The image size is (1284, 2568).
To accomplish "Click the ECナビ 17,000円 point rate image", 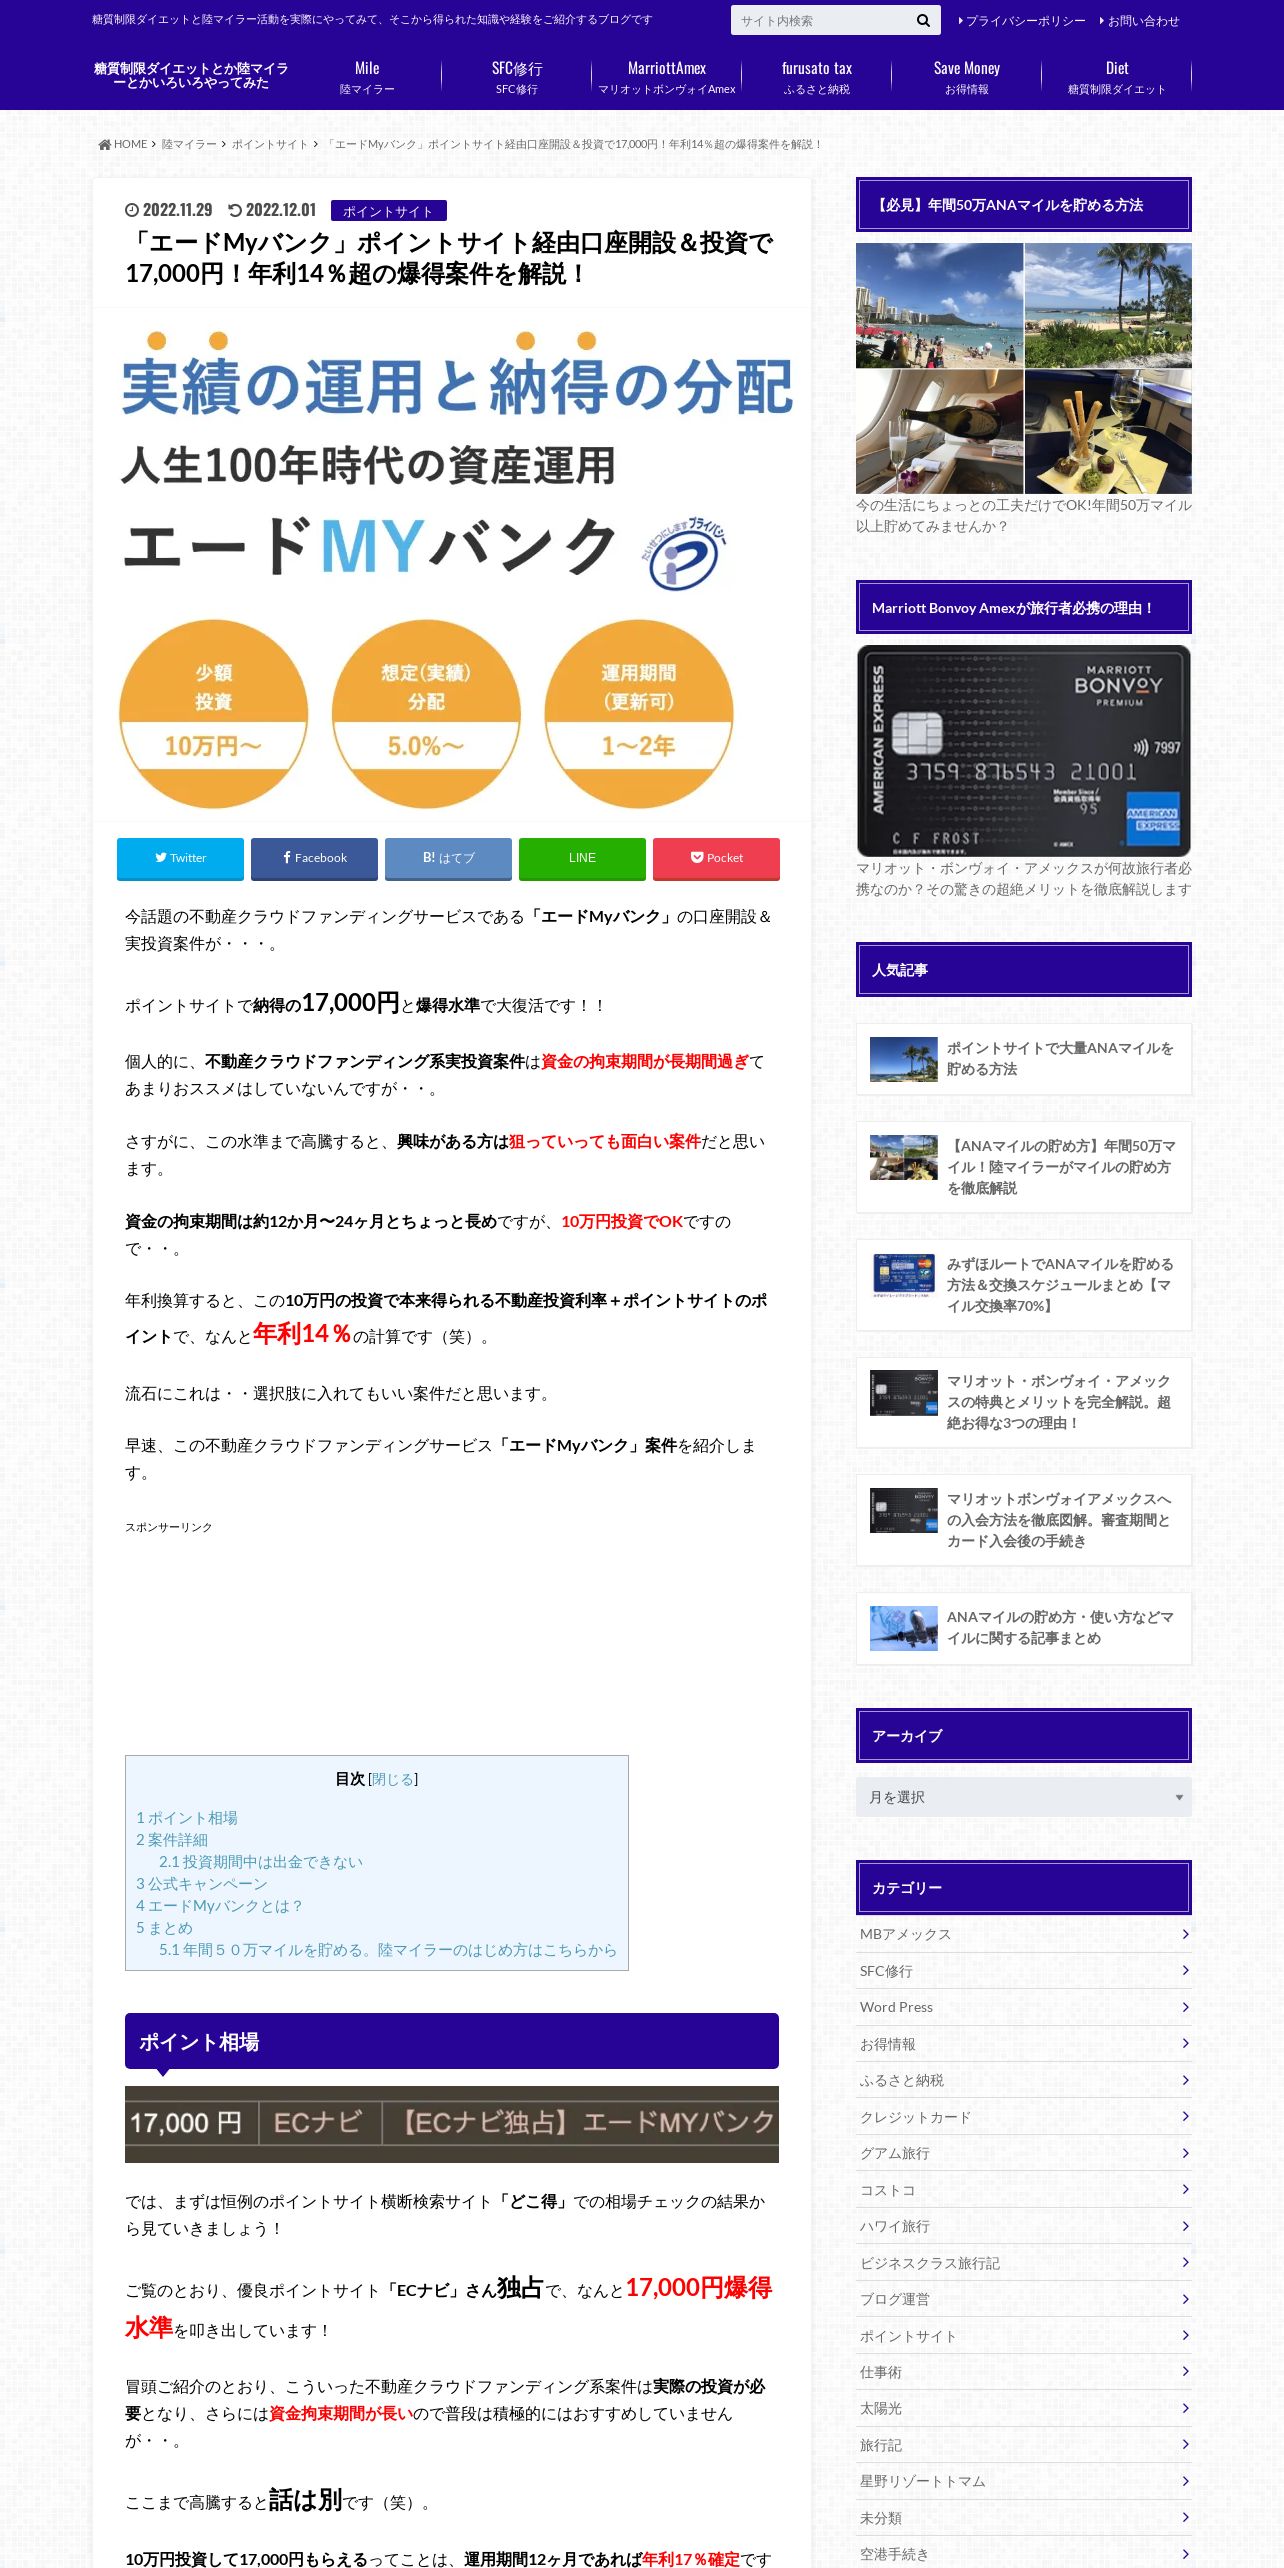I will [452, 2124].
